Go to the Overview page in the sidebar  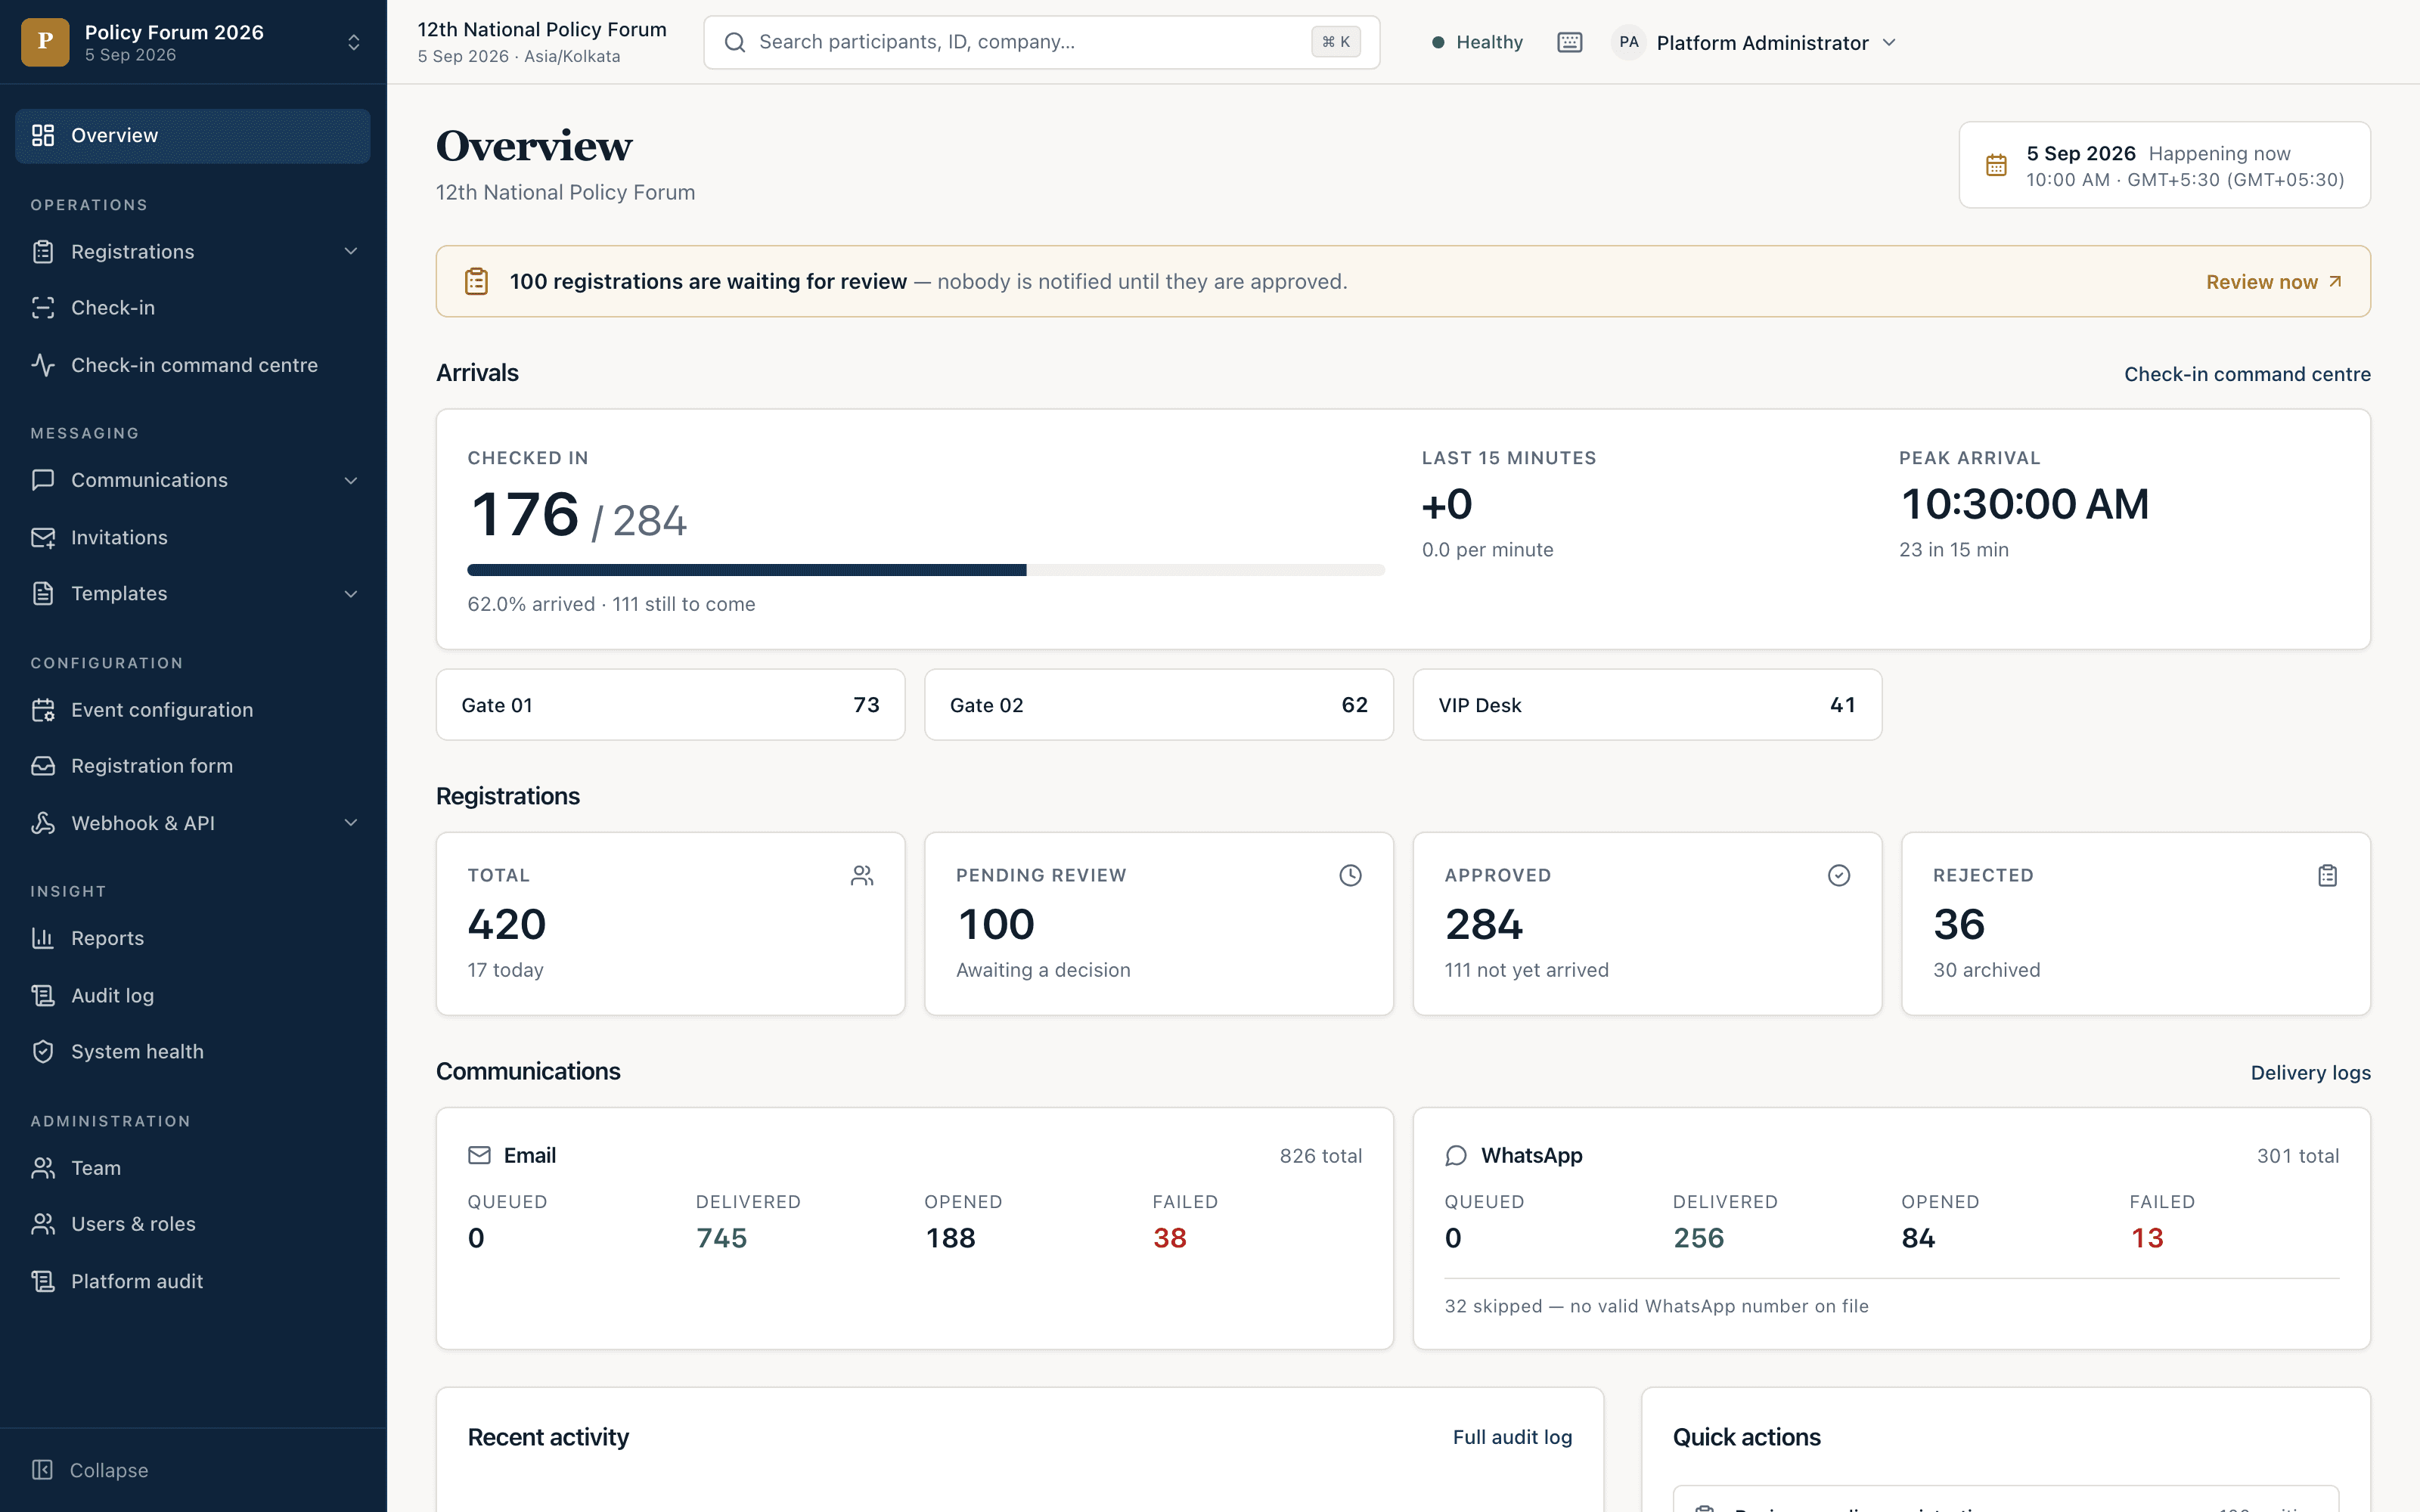(193, 136)
